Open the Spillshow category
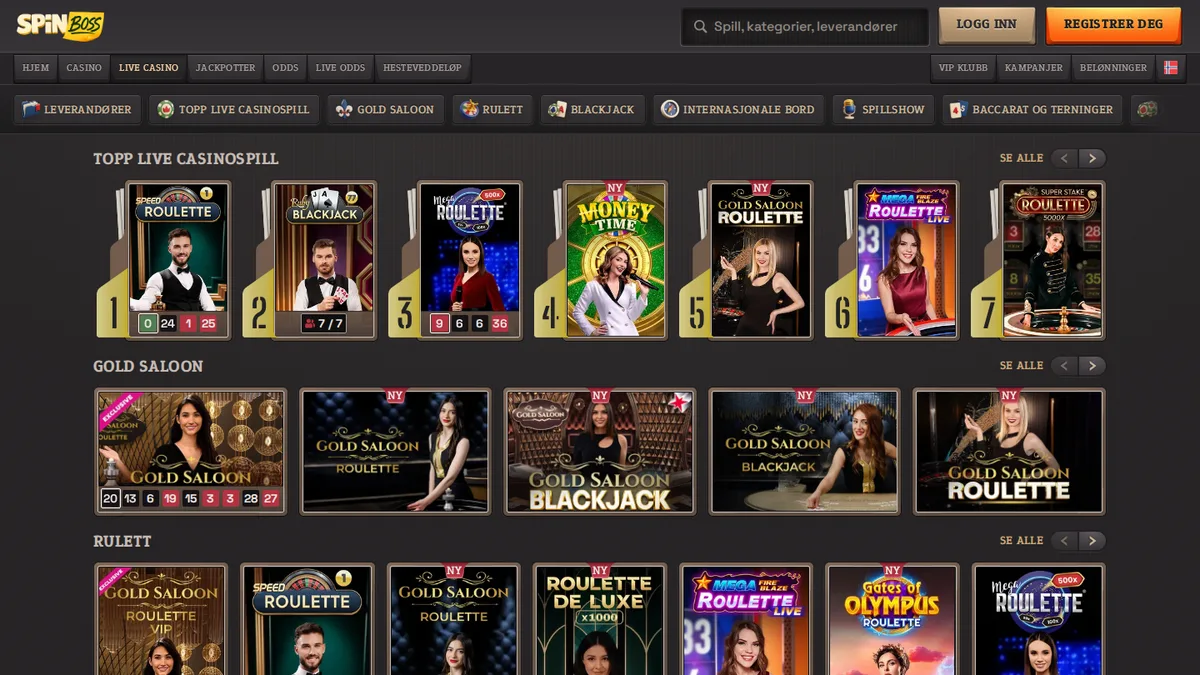1200x675 pixels. click(883, 110)
